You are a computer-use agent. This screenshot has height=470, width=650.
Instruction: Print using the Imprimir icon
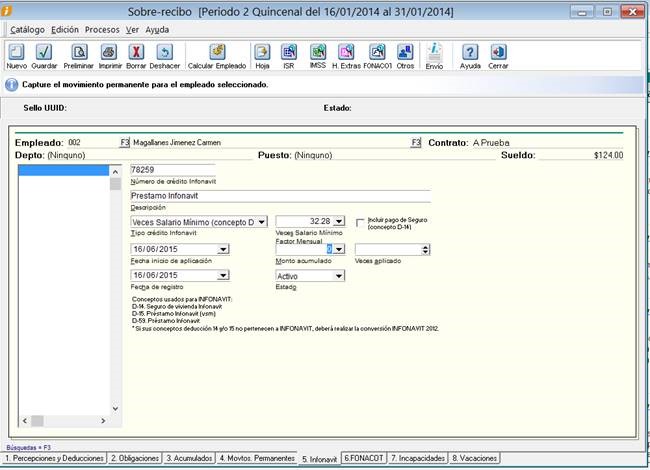pyautogui.click(x=109, y=52)
